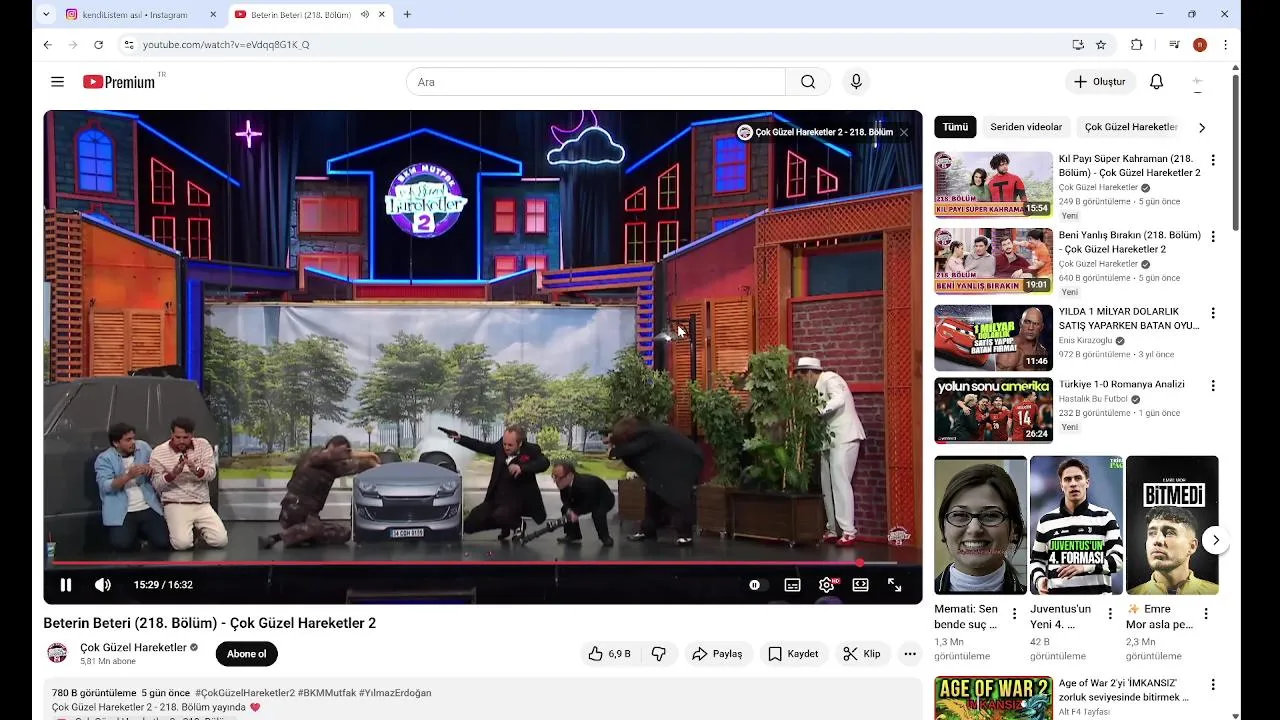Focus the Ara search field
The height and width of the screenshot is (720, 1280).
[x=596, y=82]
